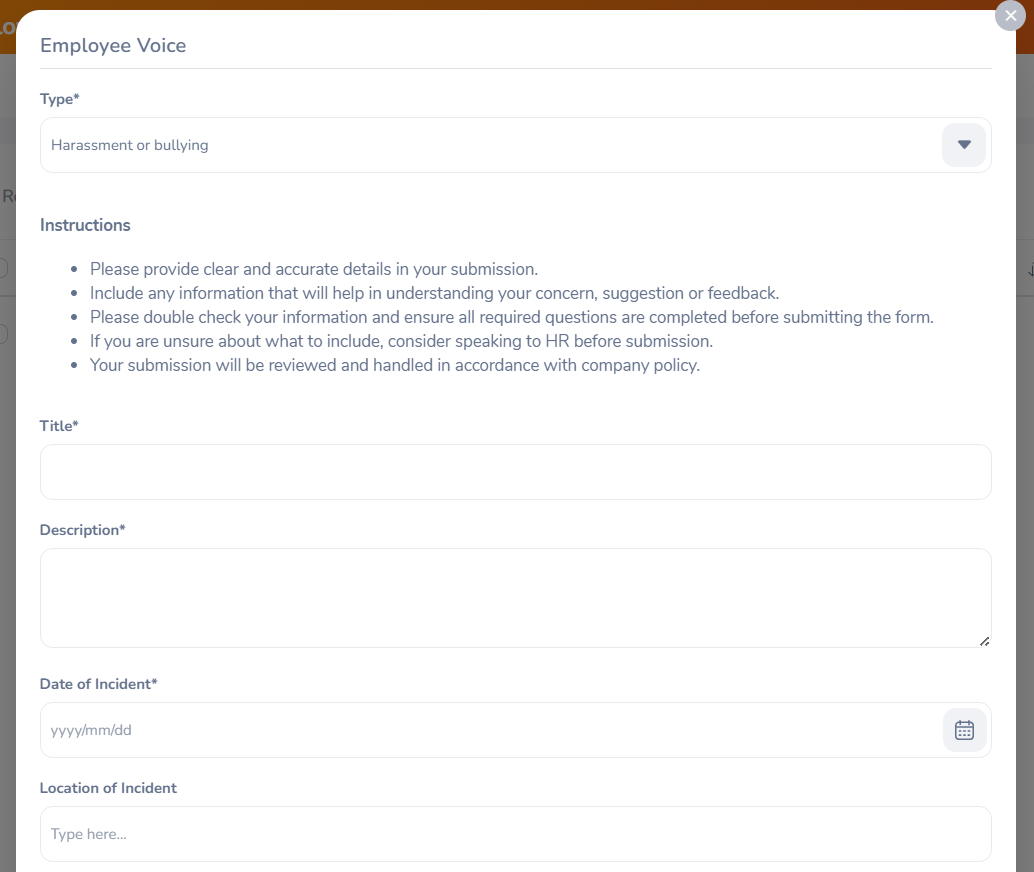1034x872 pixels.
Task: Click inside the Description text area
Action: click(515, 597)
